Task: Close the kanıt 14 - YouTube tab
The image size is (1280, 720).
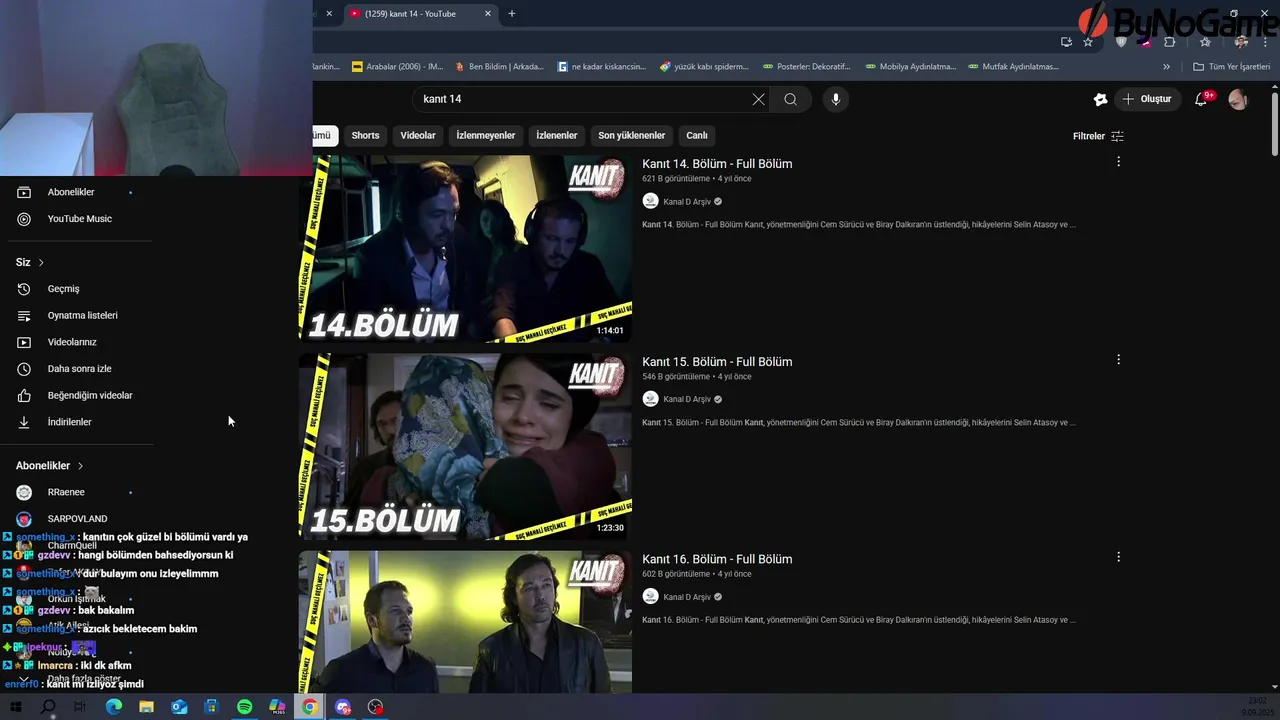Action: (488, 14)
